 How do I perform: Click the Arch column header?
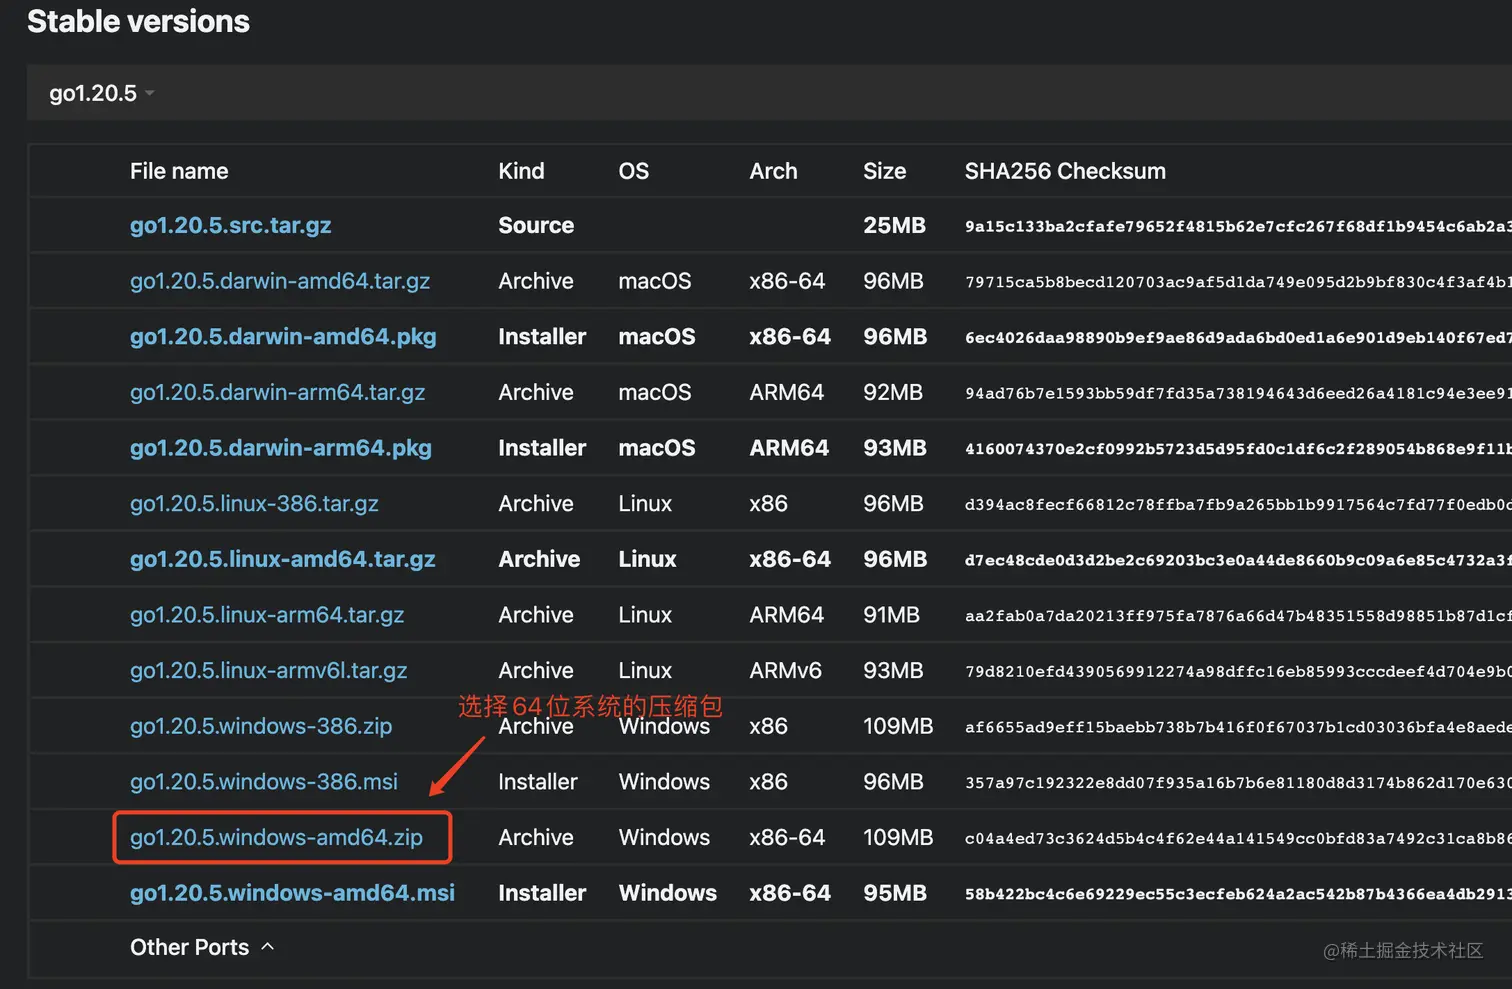(x=774, y=171)
